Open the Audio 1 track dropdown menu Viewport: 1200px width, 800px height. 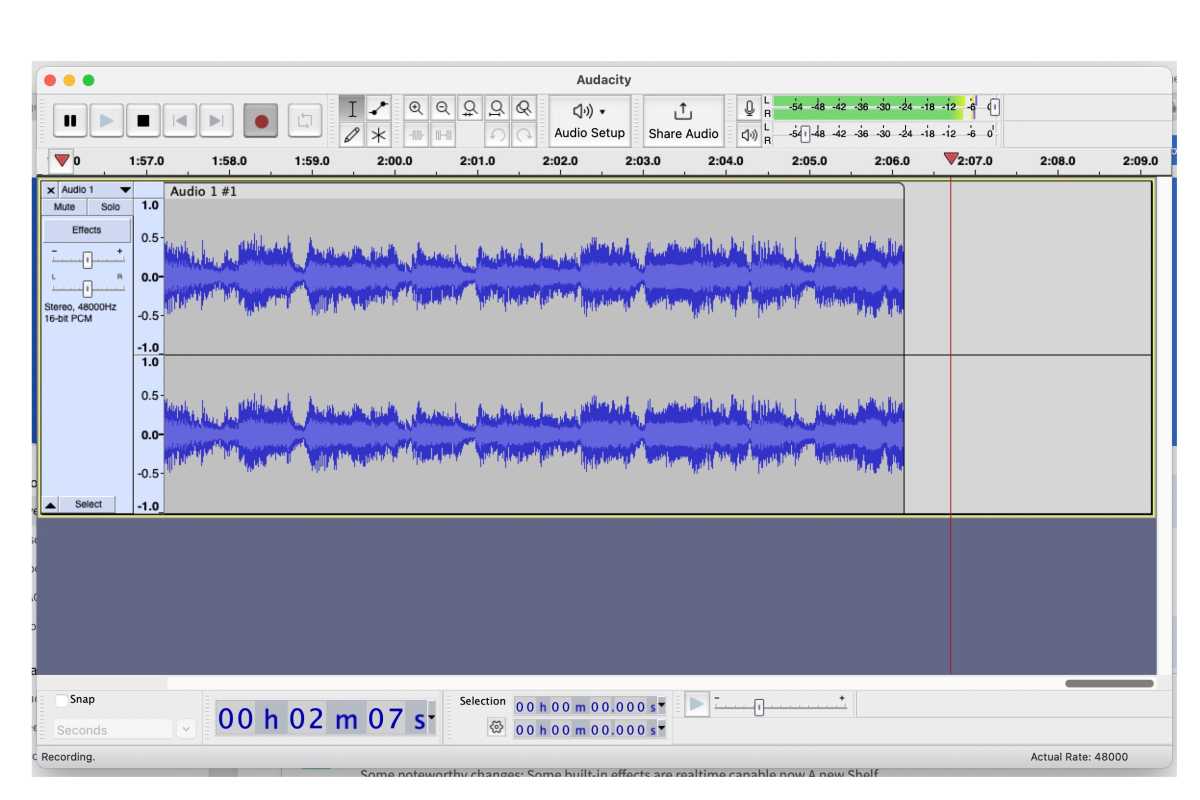(125, 190)
